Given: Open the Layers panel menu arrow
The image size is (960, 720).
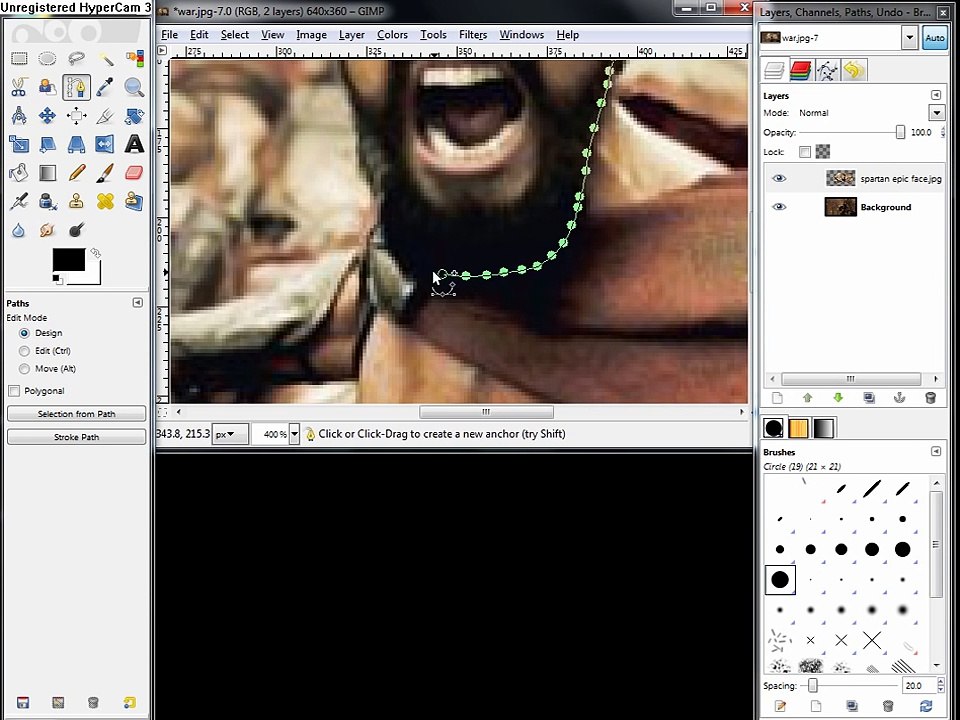Looking at the screenshot, I should 936,95.
